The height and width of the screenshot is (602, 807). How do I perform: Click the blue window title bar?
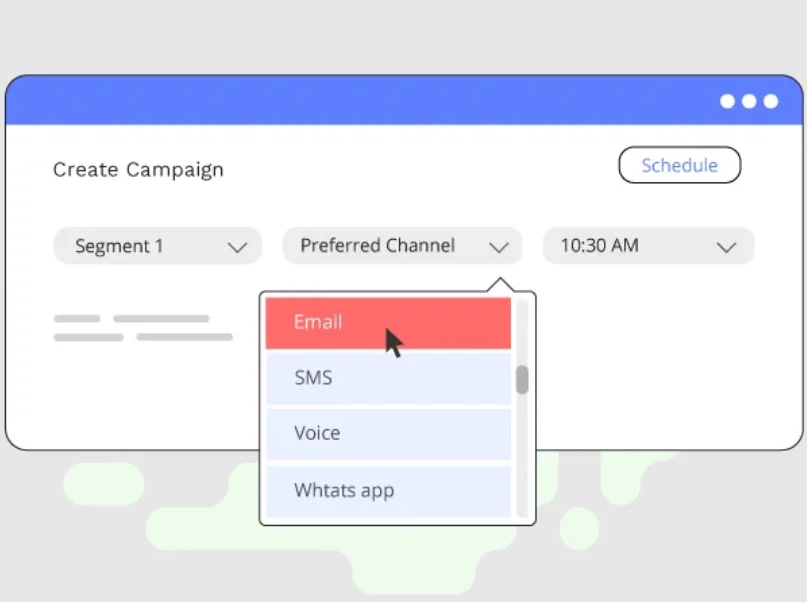(404, 100)
